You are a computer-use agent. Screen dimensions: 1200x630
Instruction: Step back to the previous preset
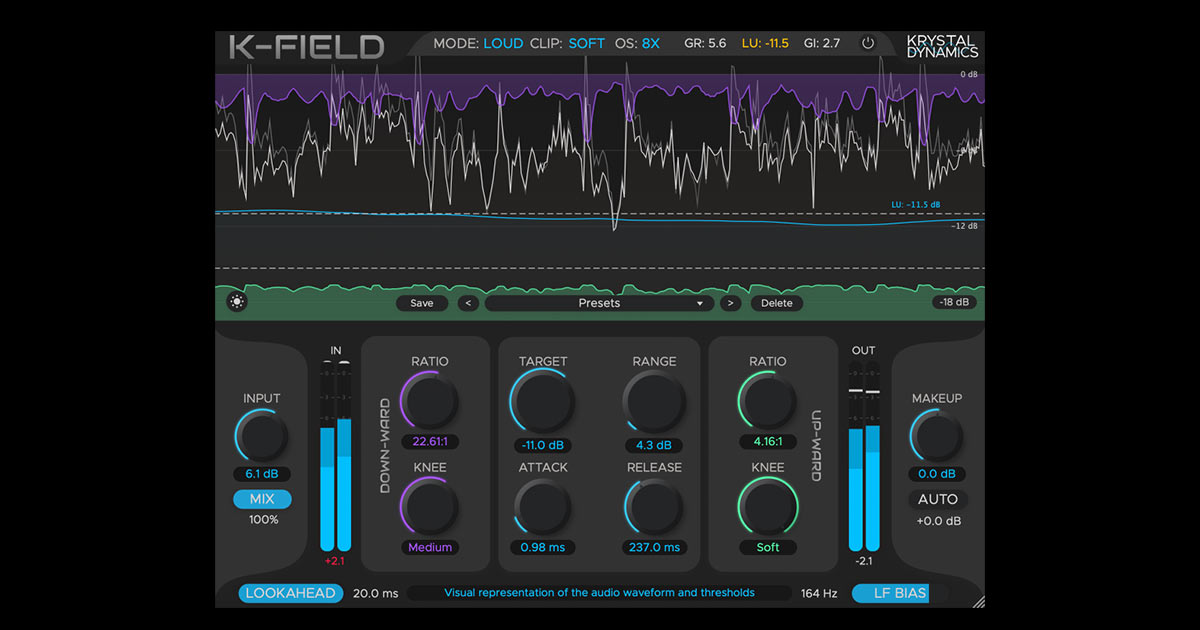pos(468,302)
